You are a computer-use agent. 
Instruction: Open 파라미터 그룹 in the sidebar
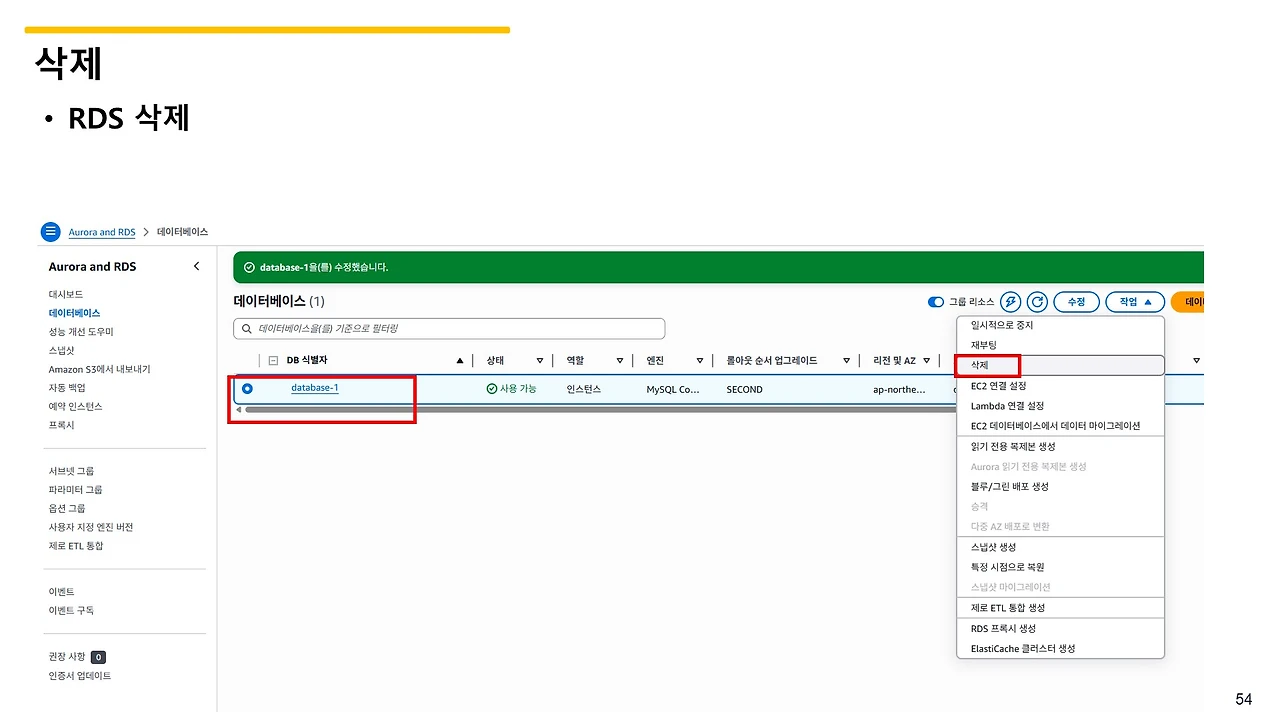coord(76,490)
